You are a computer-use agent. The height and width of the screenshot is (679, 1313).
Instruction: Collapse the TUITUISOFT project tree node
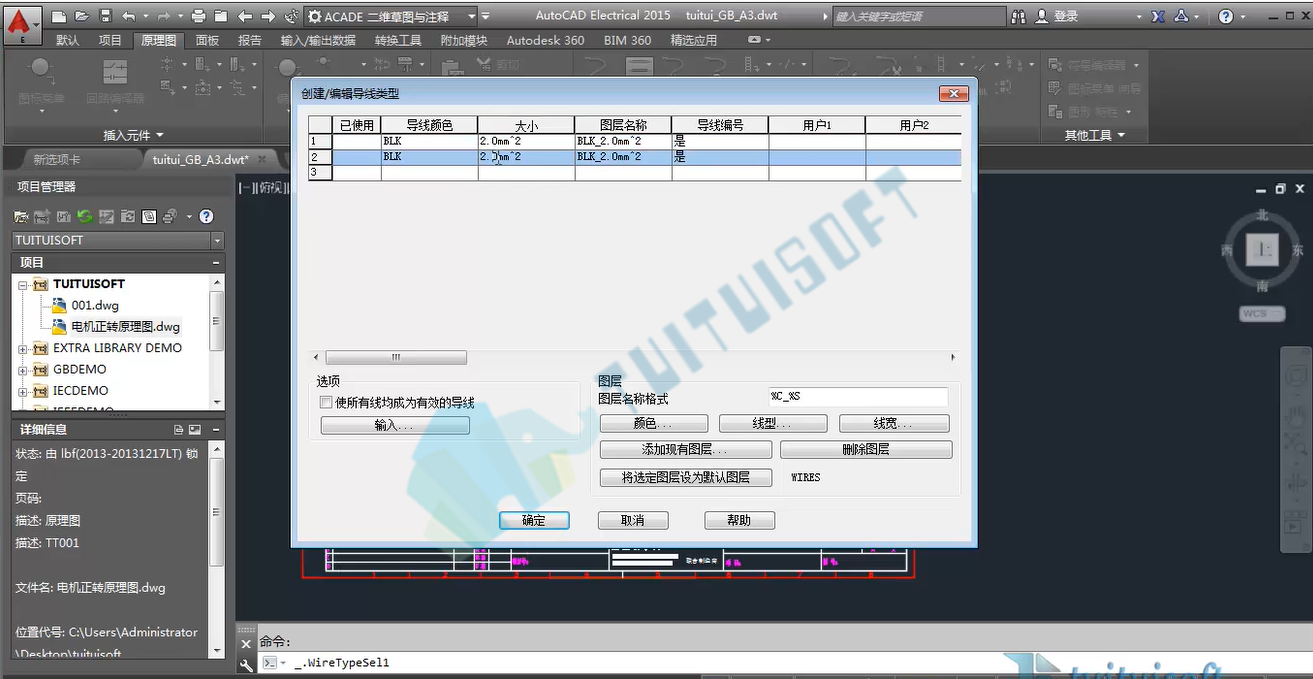tap(23, 284)
